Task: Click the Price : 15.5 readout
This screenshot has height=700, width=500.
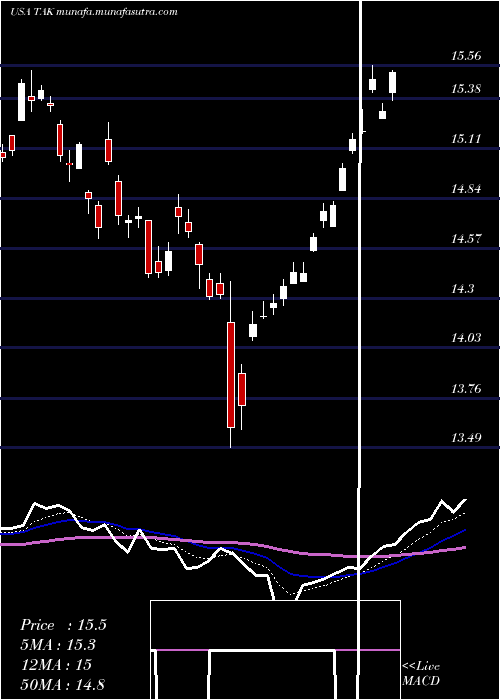Action: tap(63, 625)
